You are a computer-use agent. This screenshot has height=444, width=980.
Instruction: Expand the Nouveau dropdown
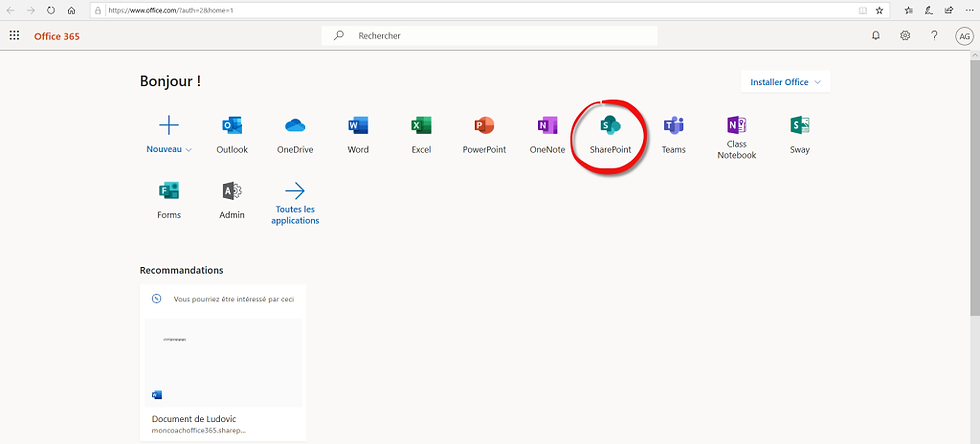(x=169, y=149)
